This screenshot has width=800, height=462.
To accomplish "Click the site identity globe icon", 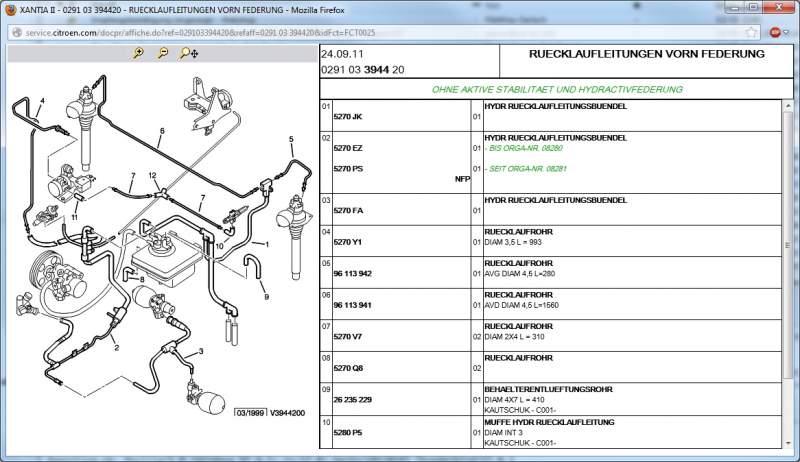I will click(17, 33).
